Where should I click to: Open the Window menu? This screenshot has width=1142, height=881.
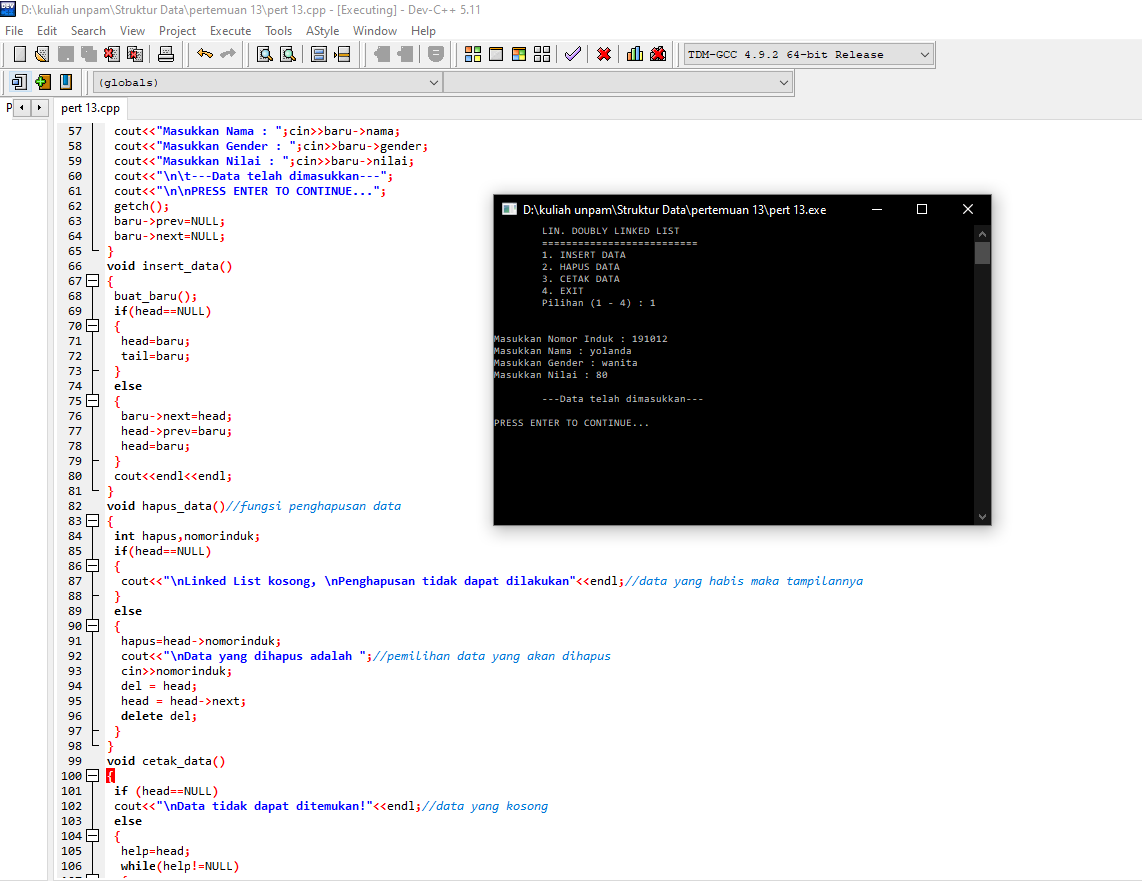tap(375, 31)
